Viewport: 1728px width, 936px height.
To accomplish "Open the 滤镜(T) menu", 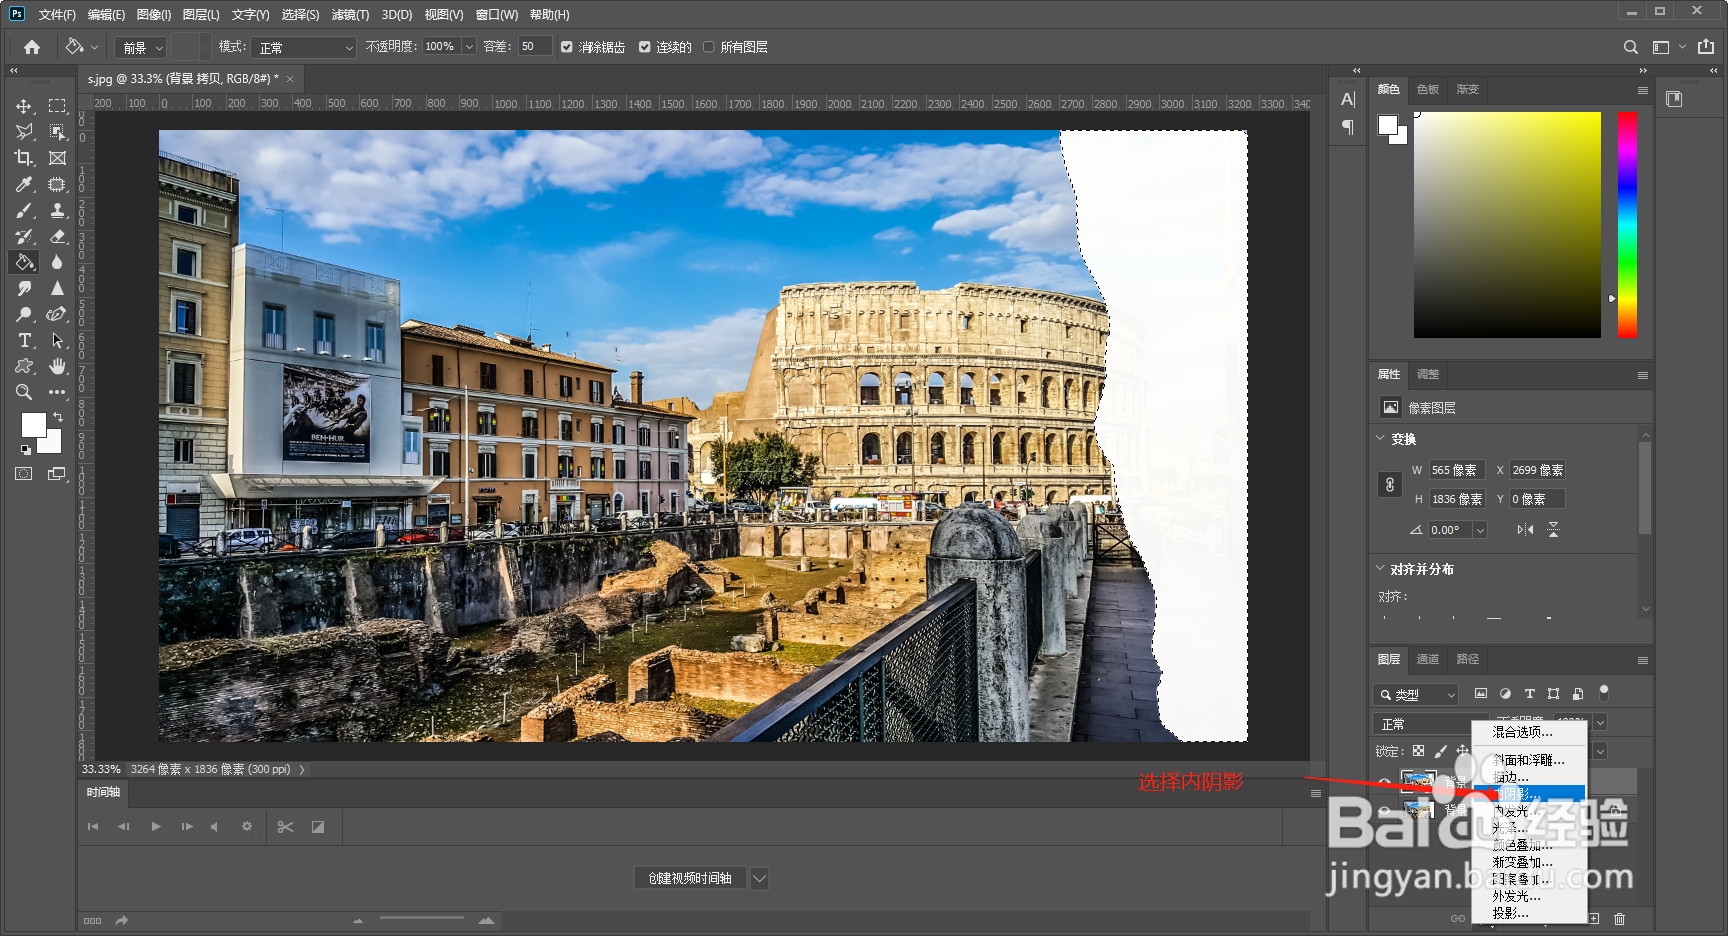I will (350, 15).
